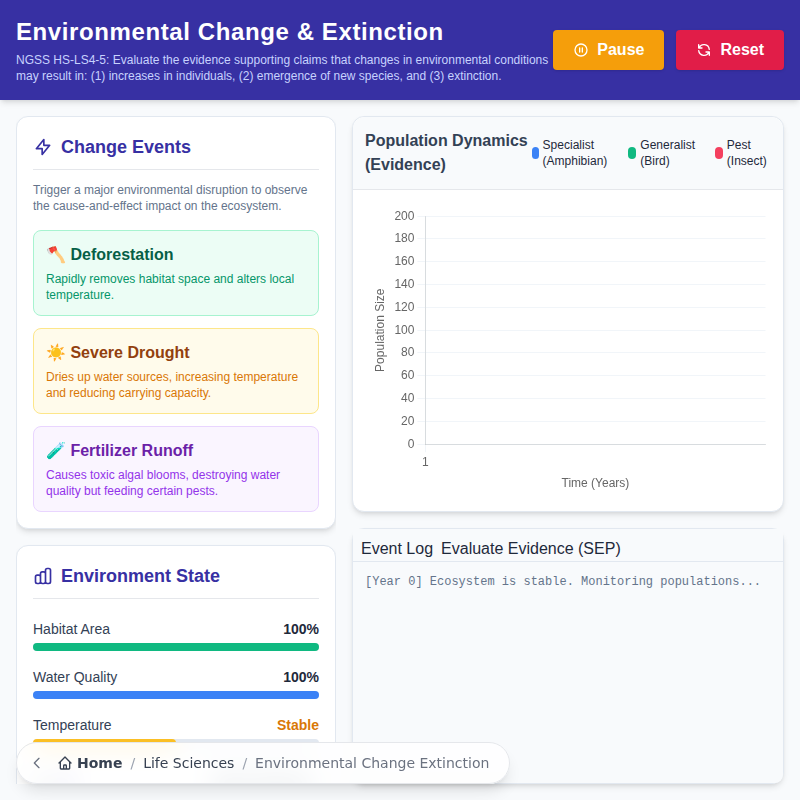Viewport: 800px width, 800px height.
Task: Click the back chevron on the breadcrumb bar
Action: tap(36, 762)
